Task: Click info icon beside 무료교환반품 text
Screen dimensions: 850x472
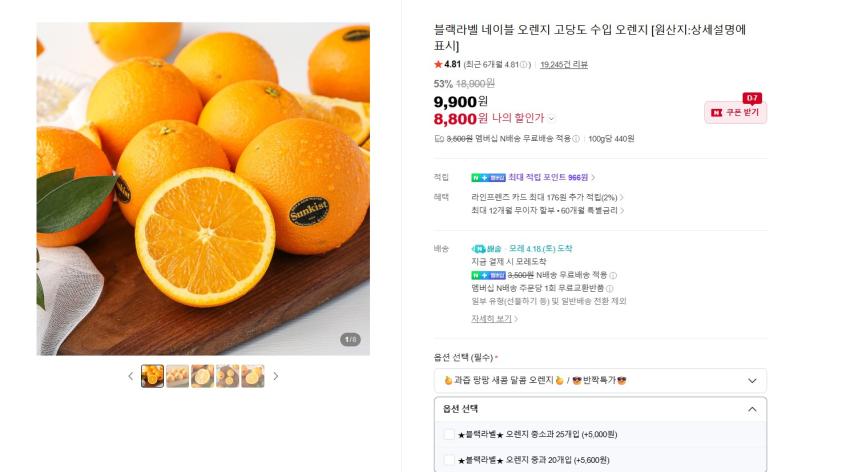Action: coord(609,288)
